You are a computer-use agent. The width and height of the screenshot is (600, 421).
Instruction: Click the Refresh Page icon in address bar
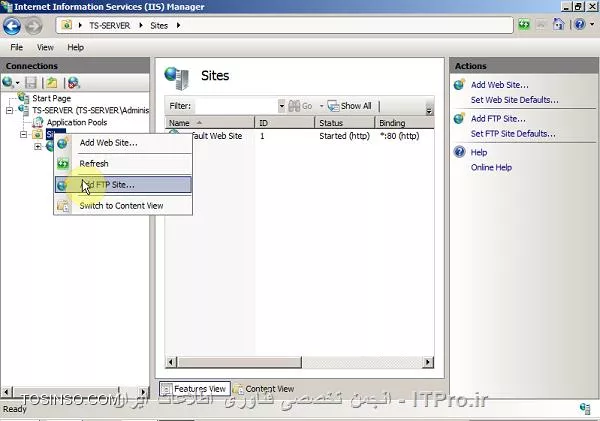point(524,25)
